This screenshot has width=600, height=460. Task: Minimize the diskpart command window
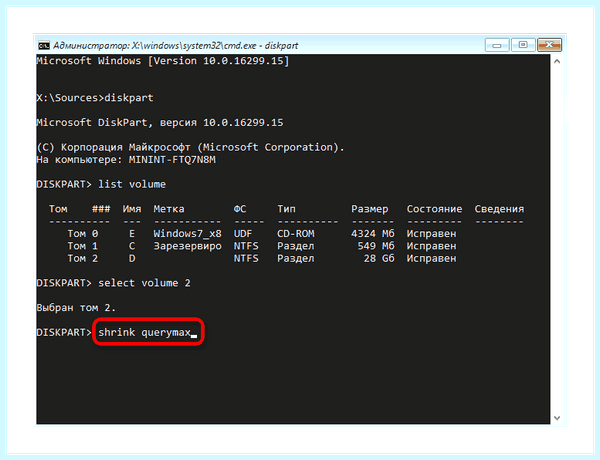tap(497, 45)
